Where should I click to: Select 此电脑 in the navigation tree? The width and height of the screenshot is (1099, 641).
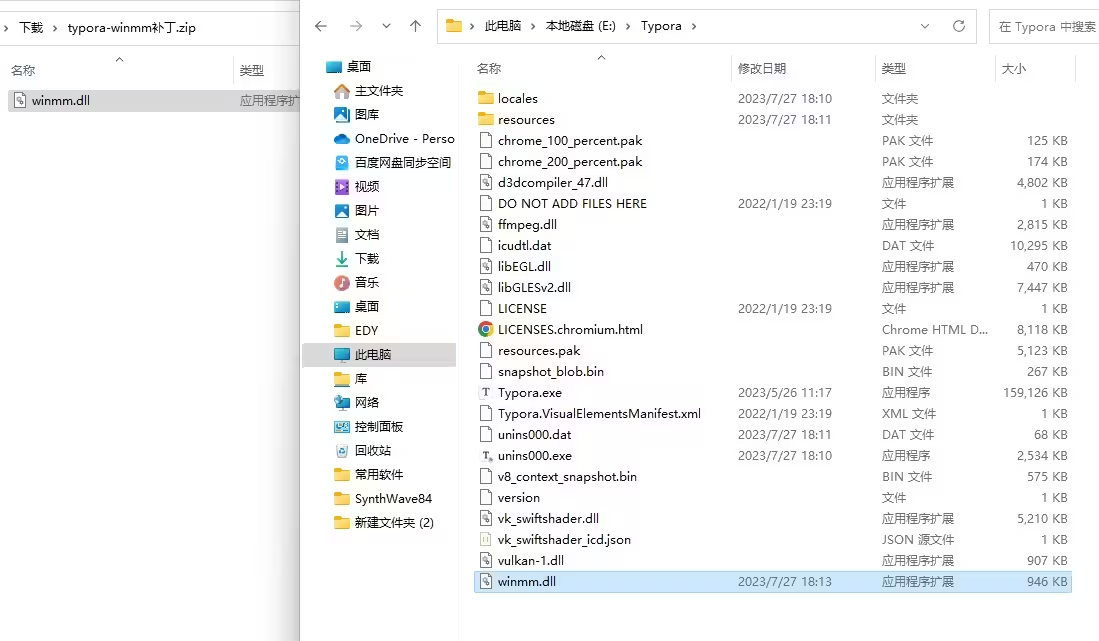[x=372, y=355]
